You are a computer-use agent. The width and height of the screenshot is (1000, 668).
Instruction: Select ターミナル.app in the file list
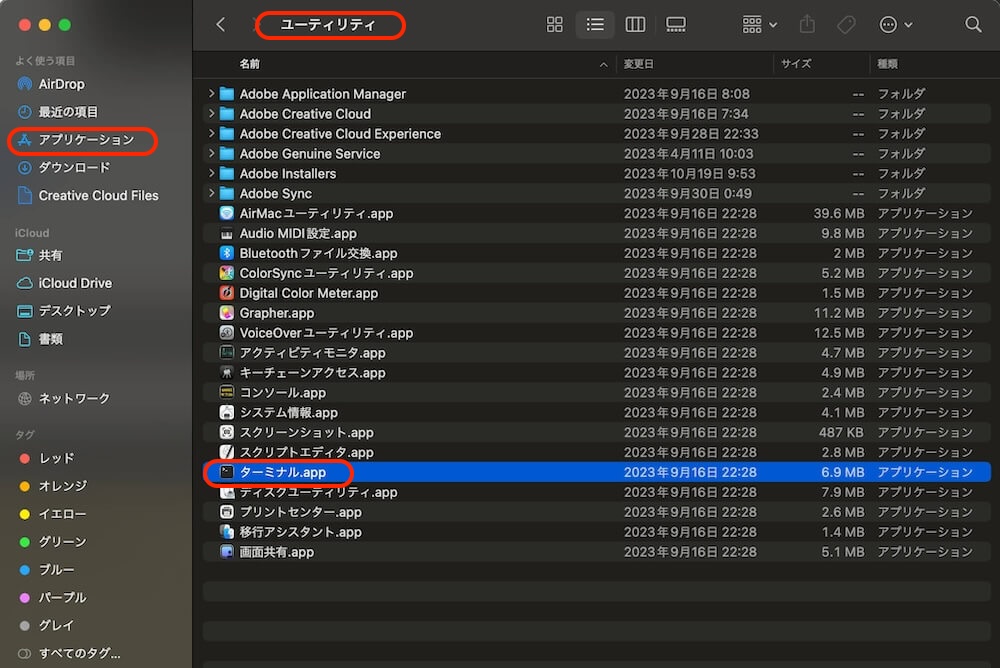tap(282, 472)
